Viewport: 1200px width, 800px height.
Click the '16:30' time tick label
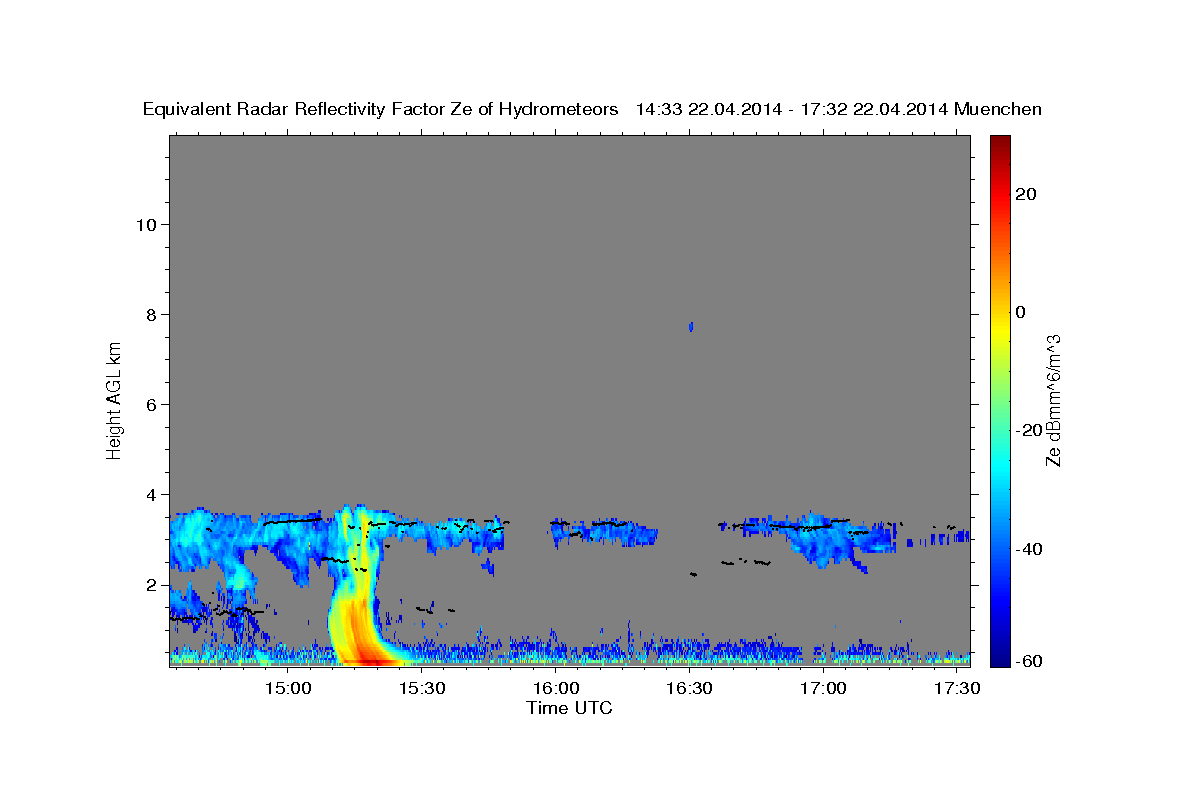tap(689, 688)
